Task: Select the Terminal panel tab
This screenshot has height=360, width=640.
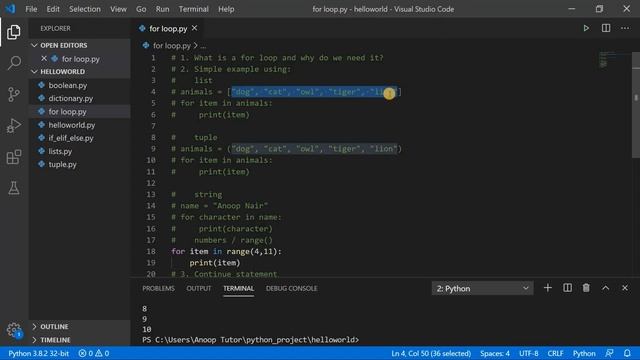Action: (238, 288)
